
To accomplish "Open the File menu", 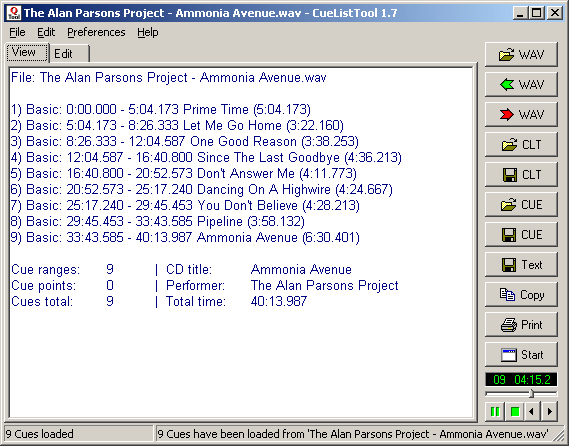I will coord(17,32).
